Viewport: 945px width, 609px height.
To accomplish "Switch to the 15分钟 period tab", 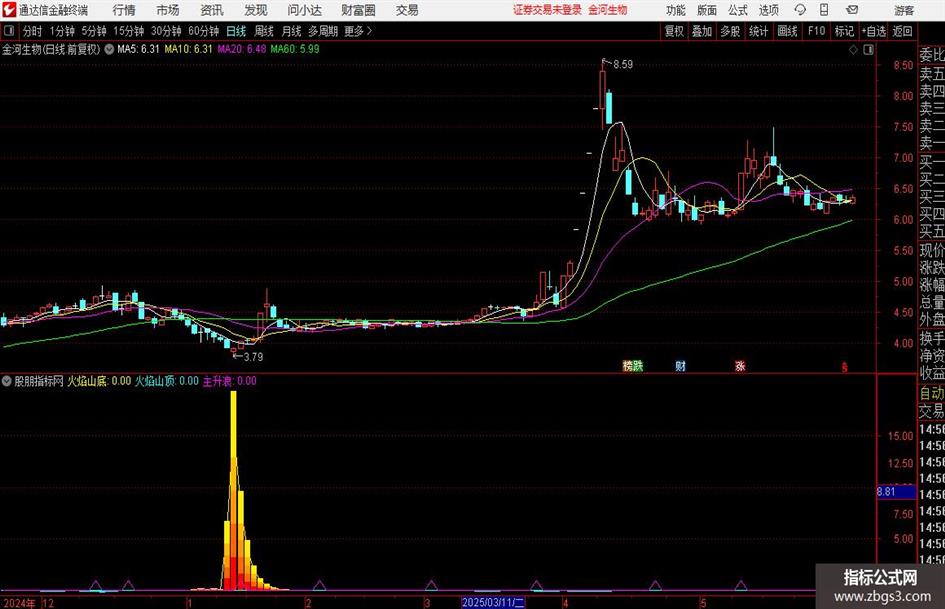I will [129, 31].
